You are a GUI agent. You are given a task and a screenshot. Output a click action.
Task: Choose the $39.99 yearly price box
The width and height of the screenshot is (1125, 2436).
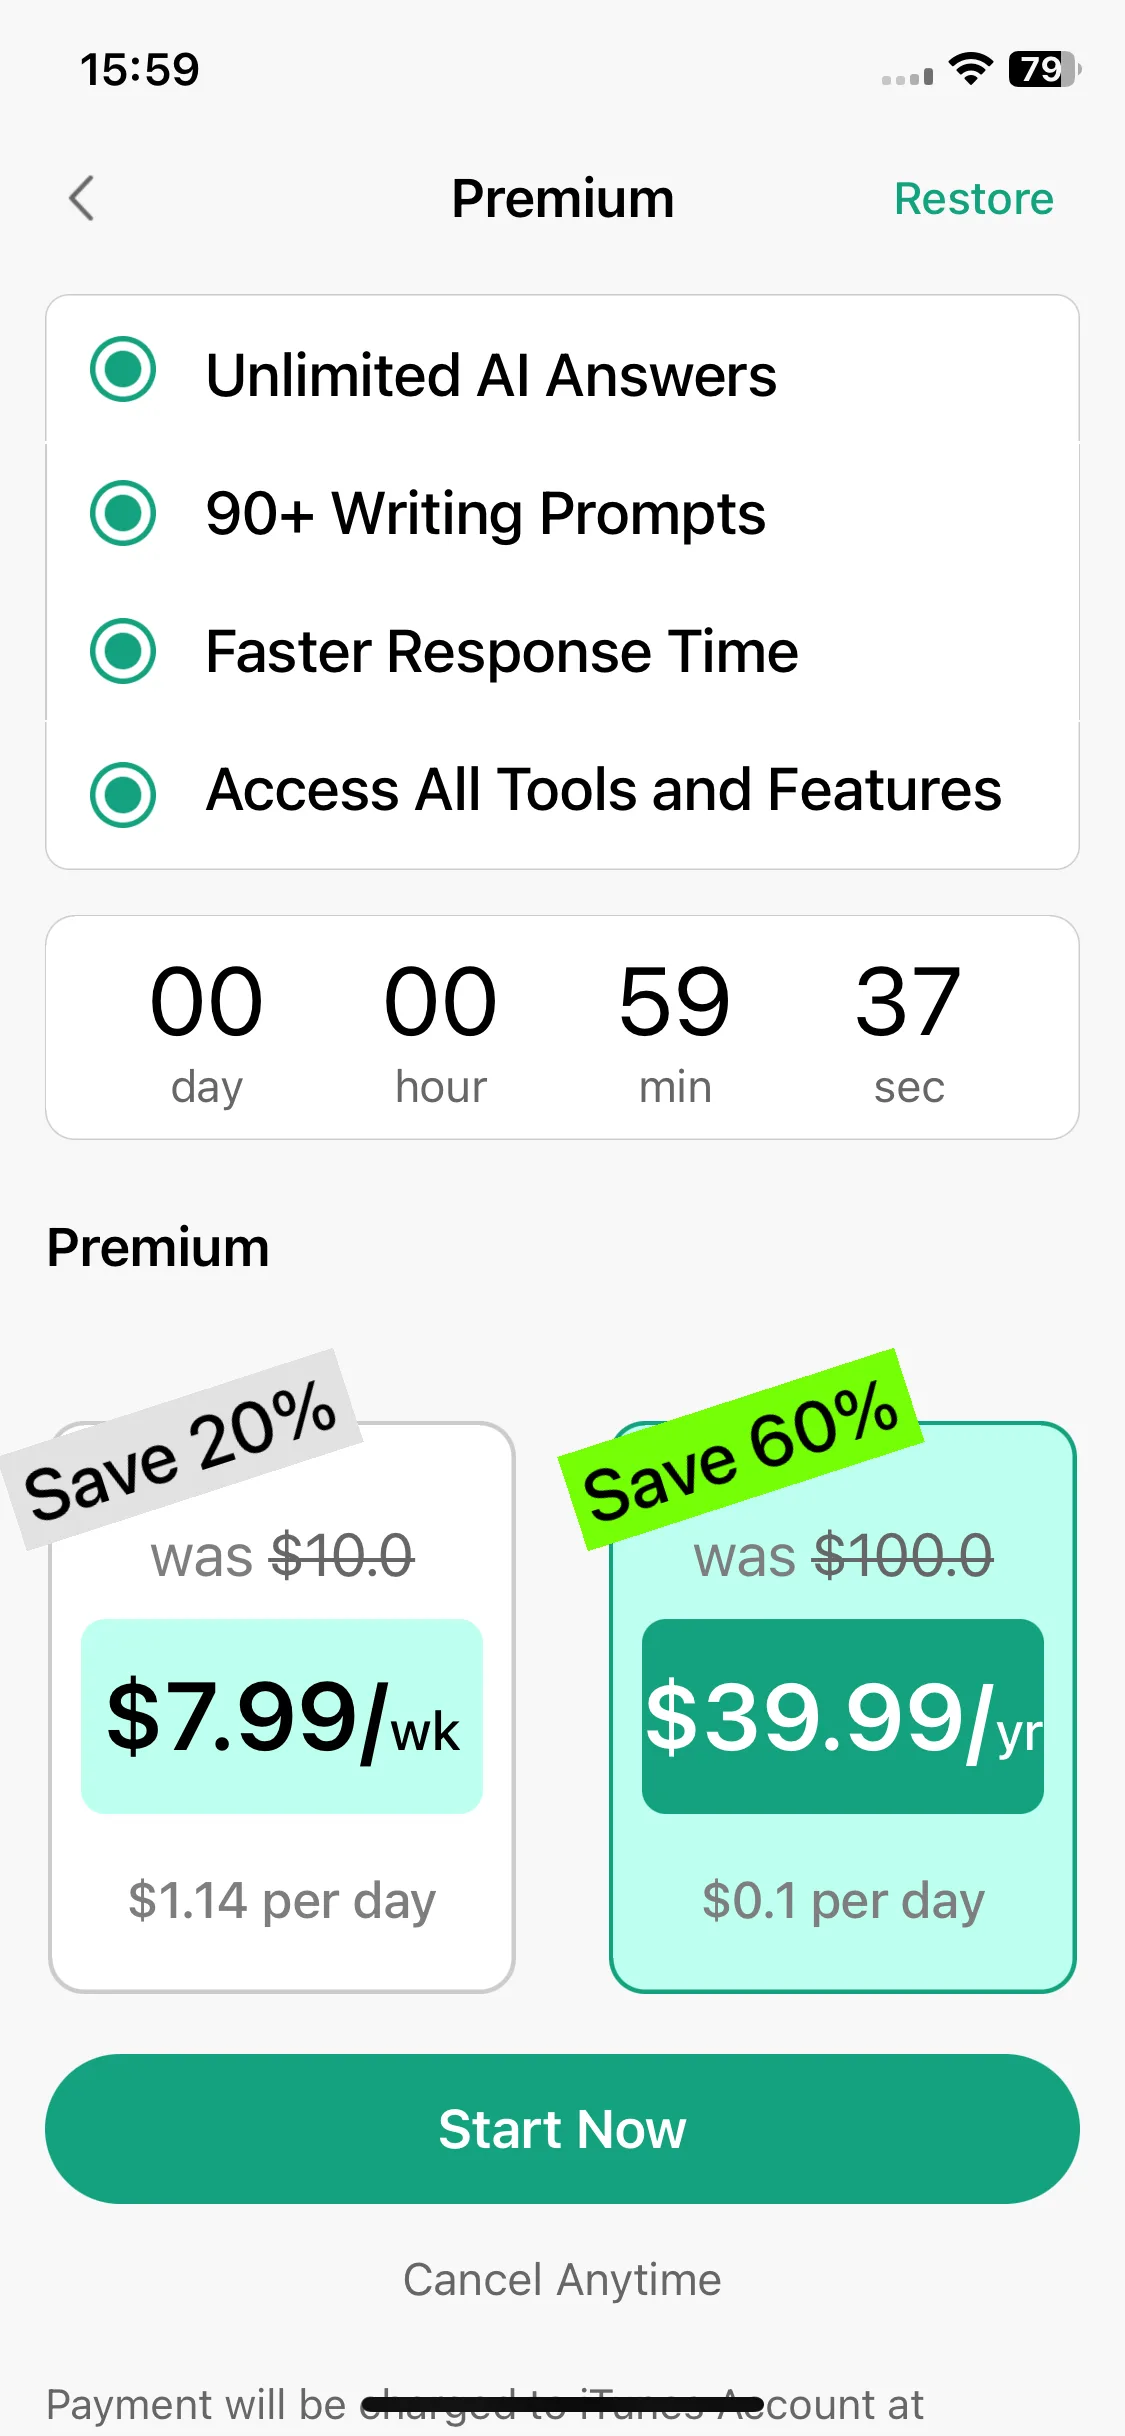point(843,1716)
